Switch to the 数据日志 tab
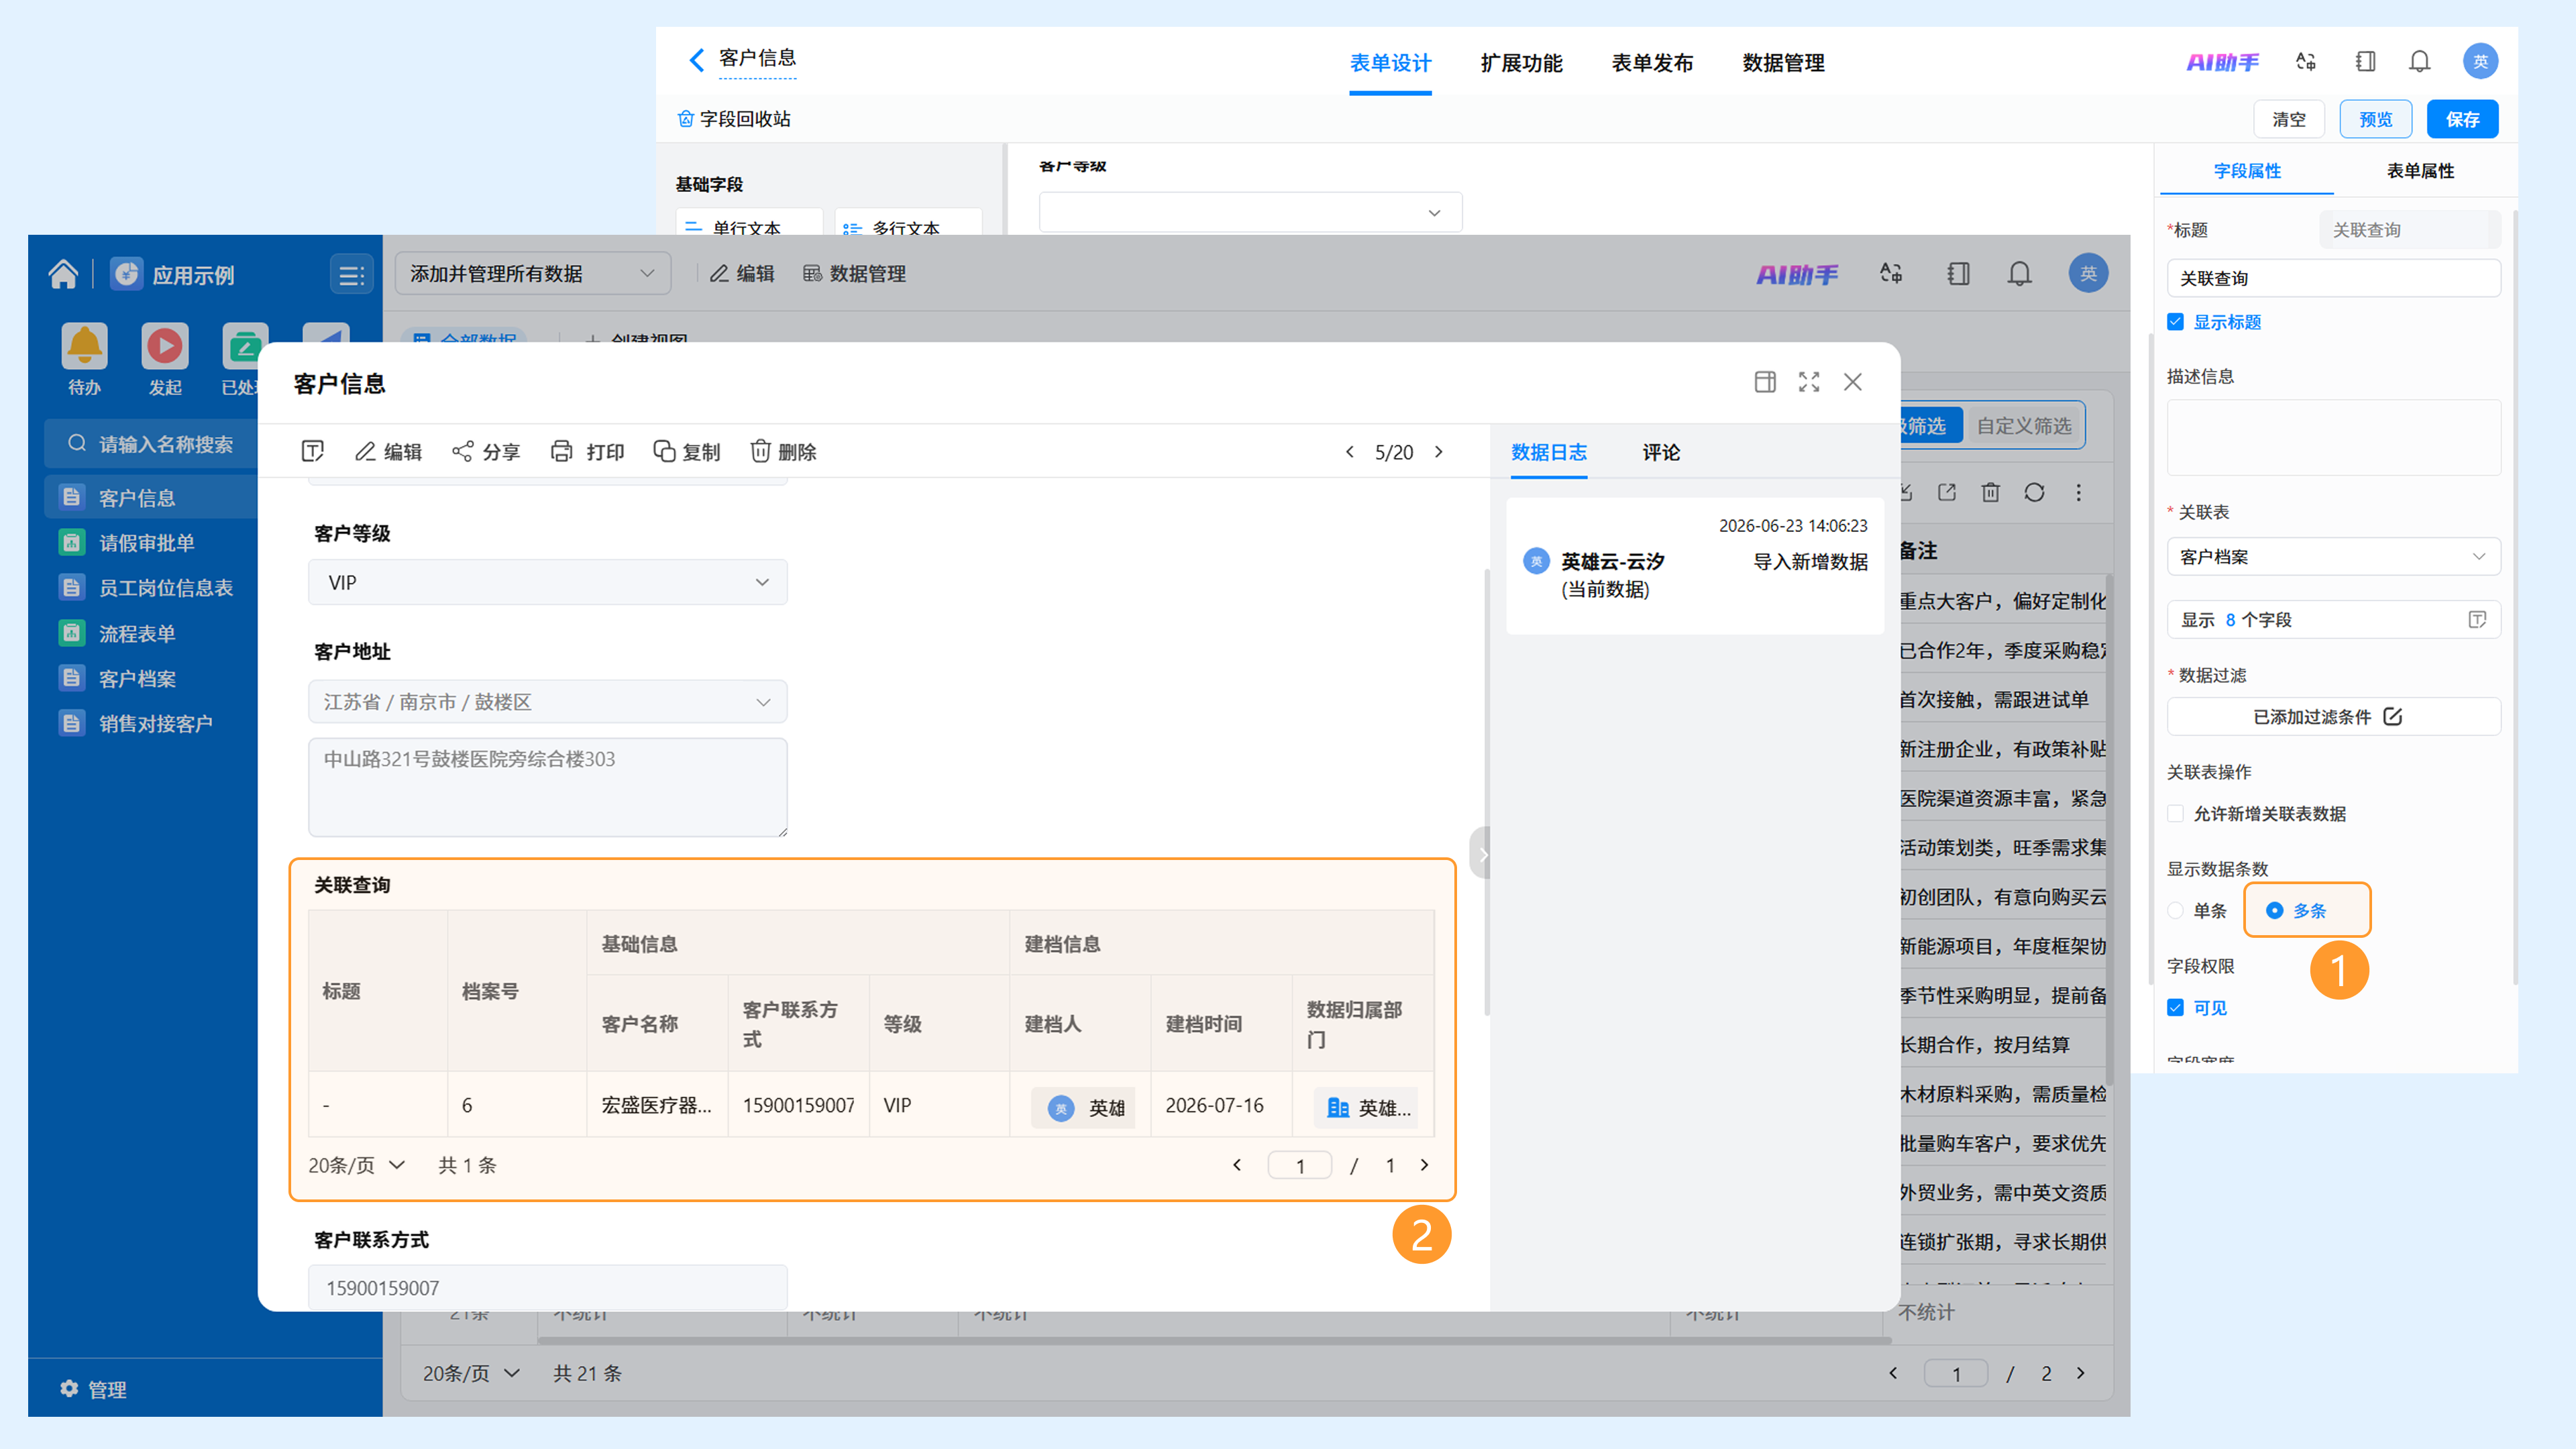 1549,453
